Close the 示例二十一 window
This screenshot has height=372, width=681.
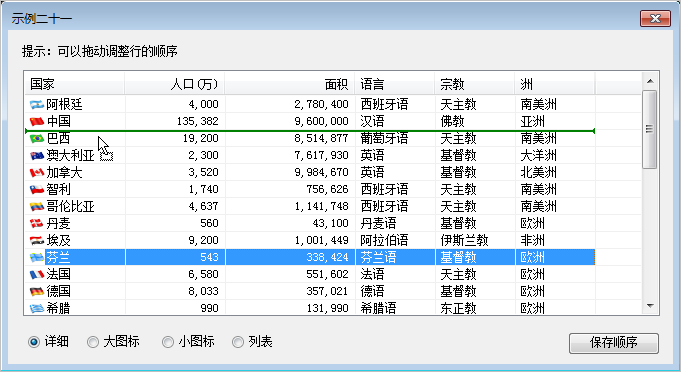coord(655,18)
